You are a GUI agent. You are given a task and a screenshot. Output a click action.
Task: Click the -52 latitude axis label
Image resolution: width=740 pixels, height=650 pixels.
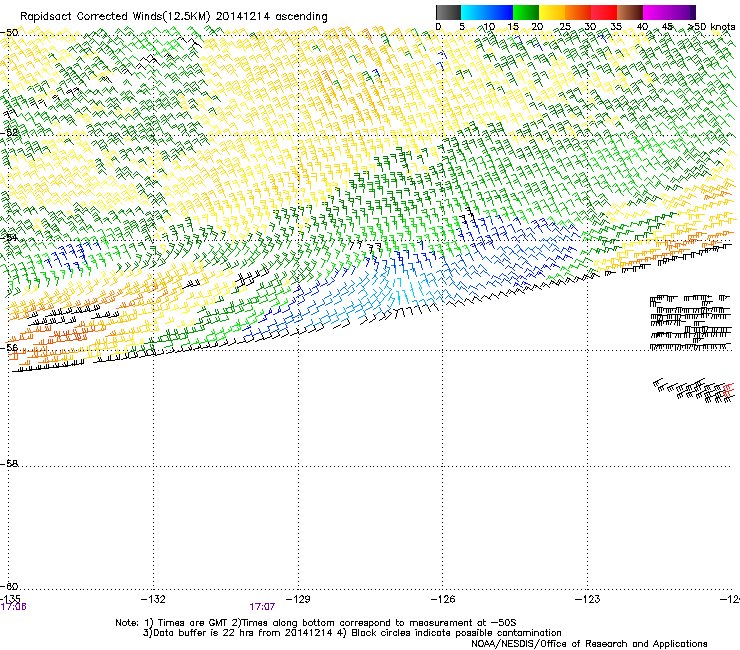[x=9, y=133]
